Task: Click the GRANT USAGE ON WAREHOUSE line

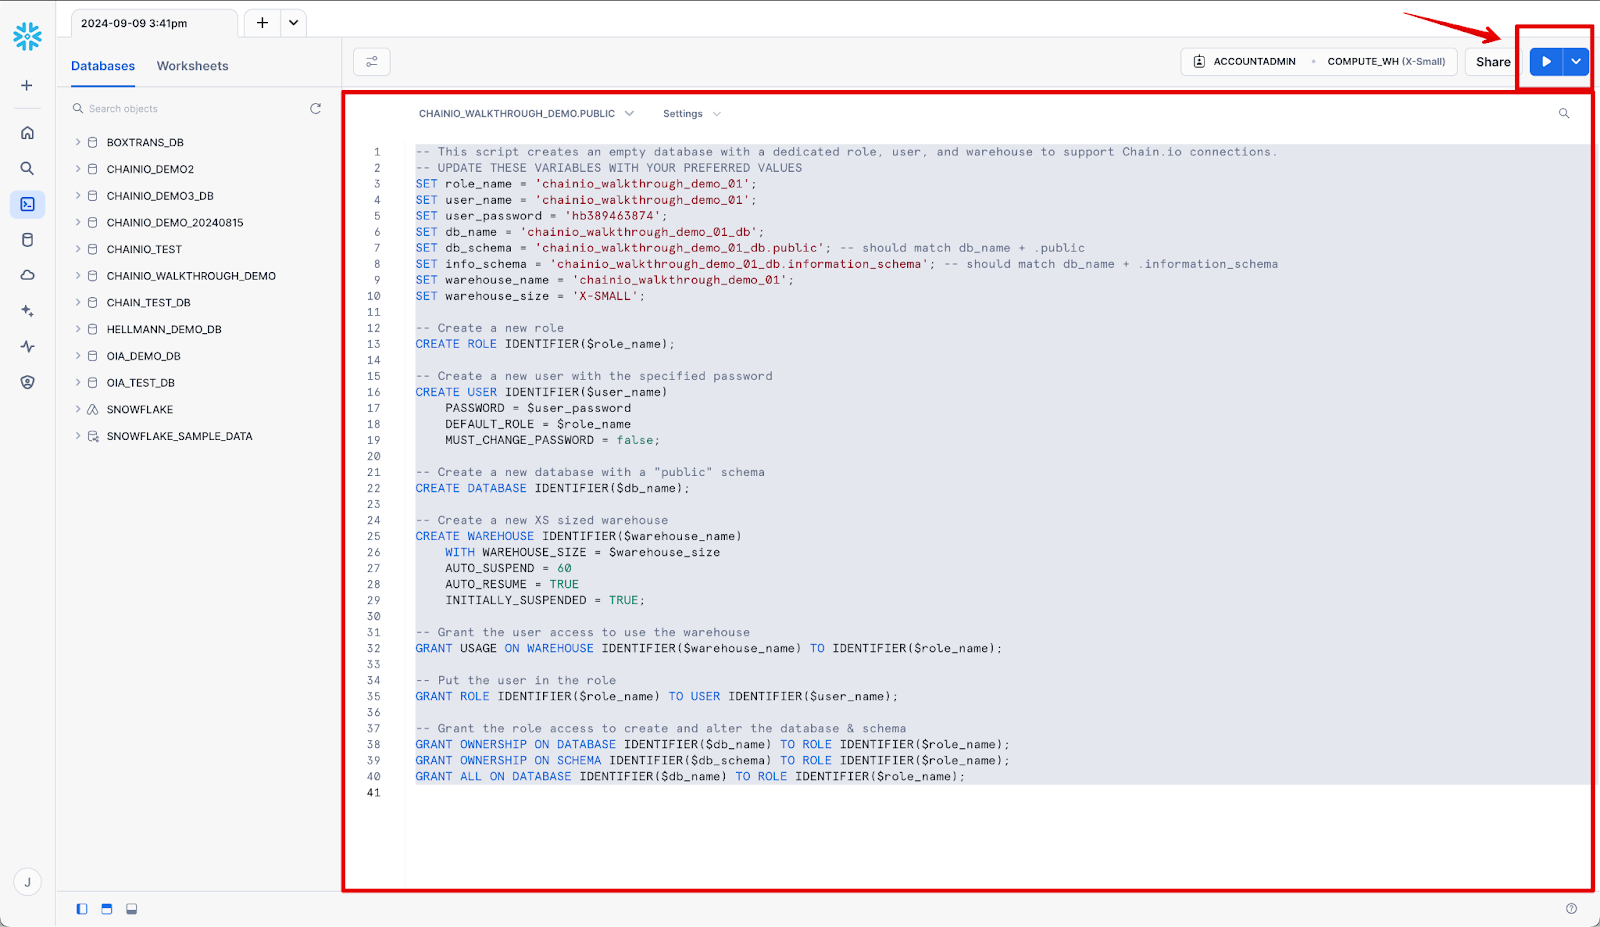Action: click(x=708, y=648)
